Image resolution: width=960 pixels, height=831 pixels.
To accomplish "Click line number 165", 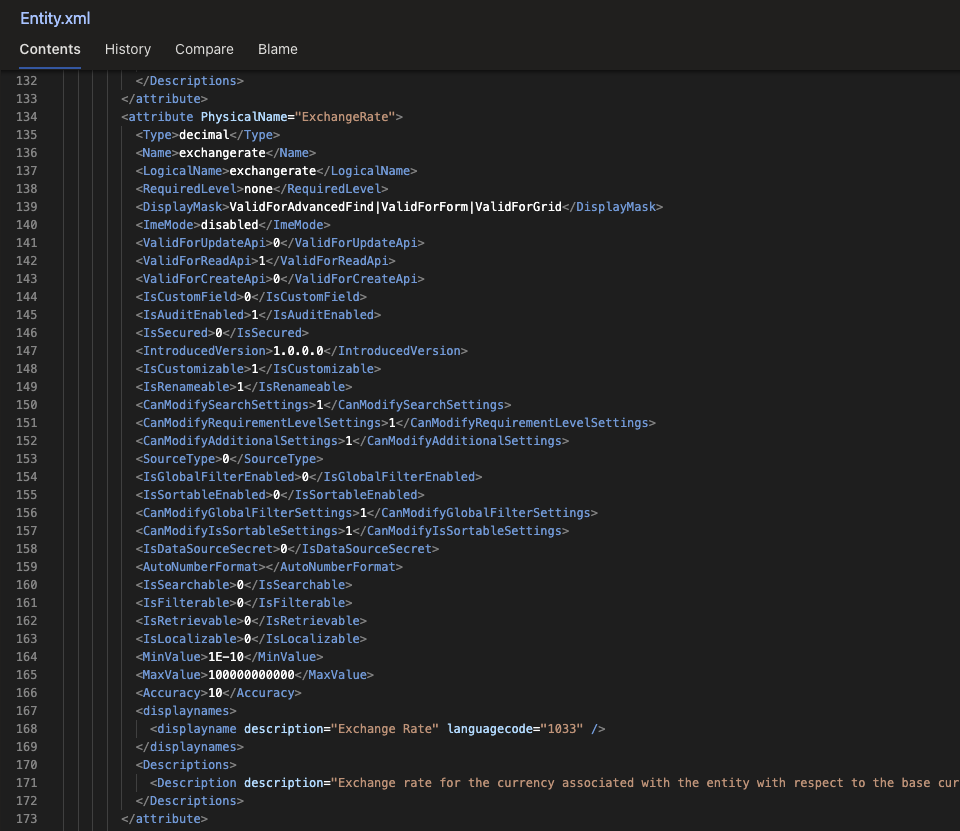I will pyautogui.click(x=26, y=675).
